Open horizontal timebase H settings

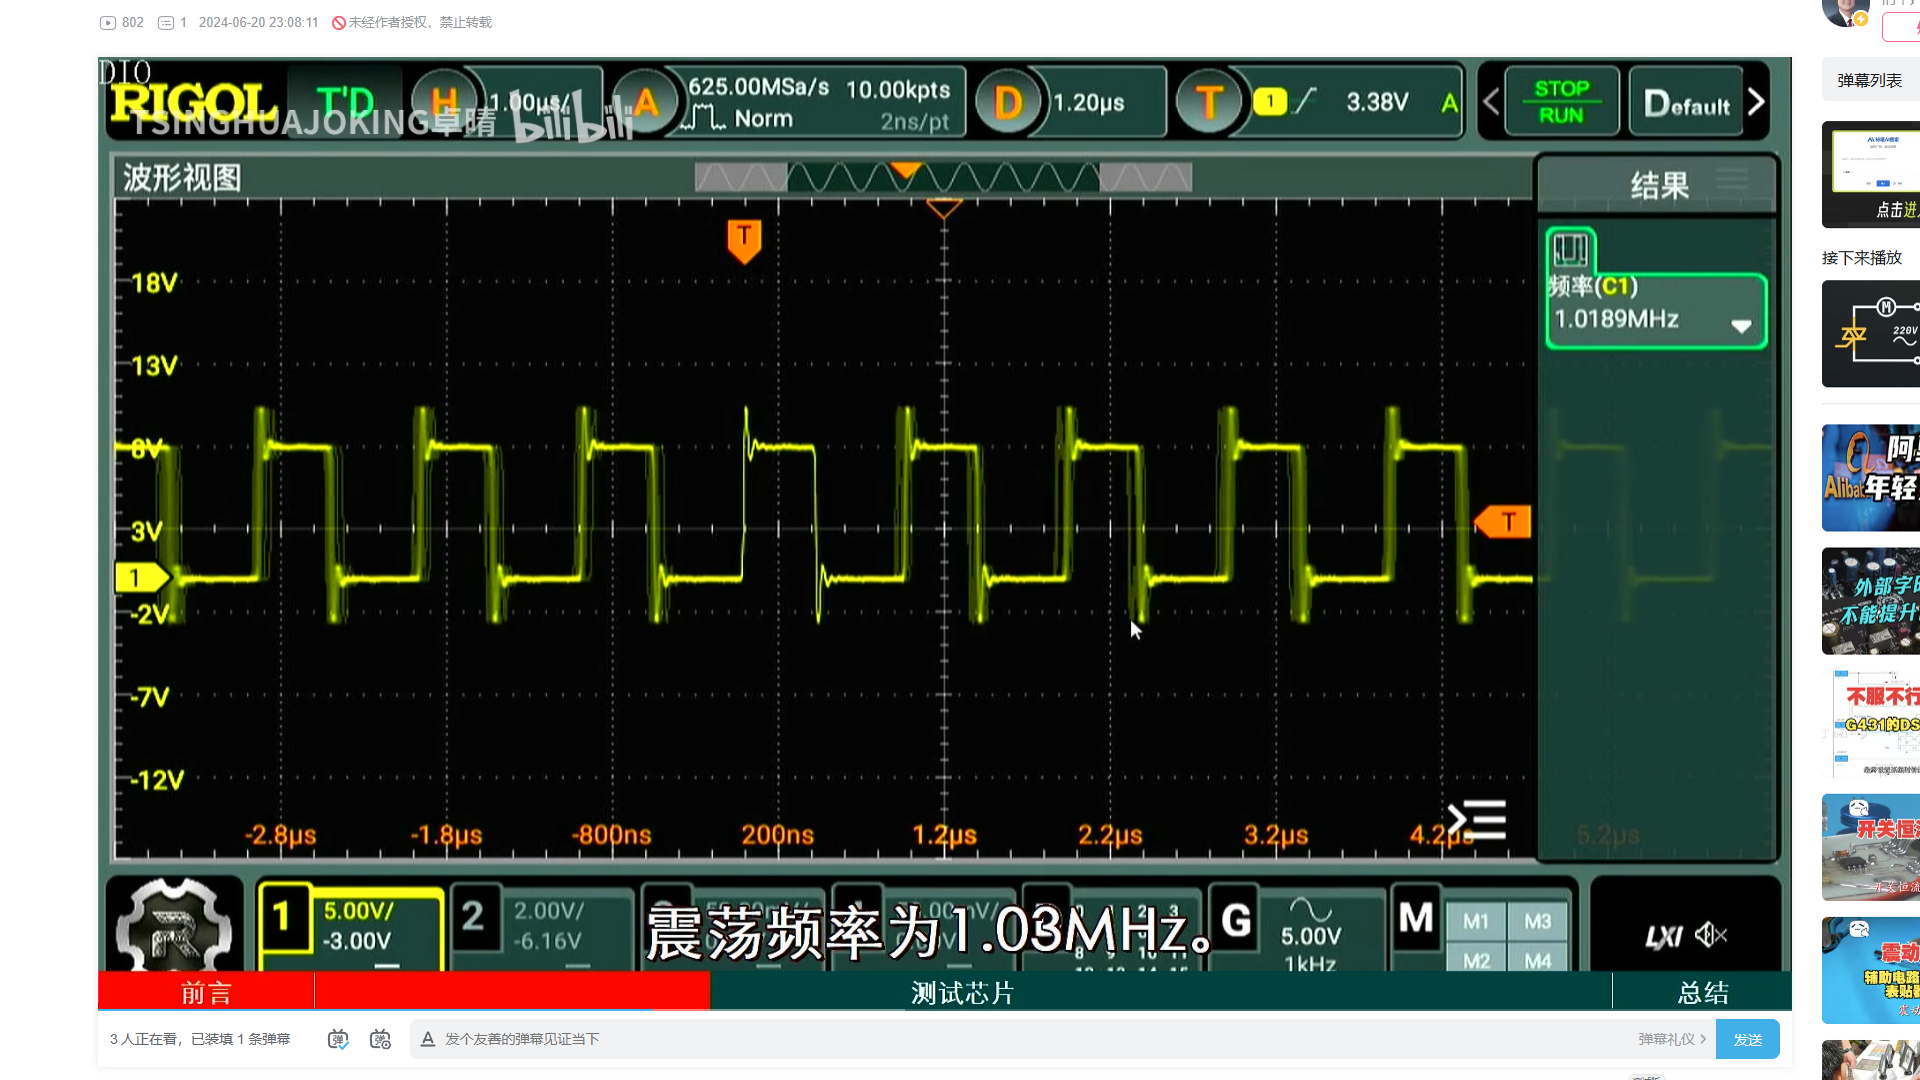[x=443, y=102]
